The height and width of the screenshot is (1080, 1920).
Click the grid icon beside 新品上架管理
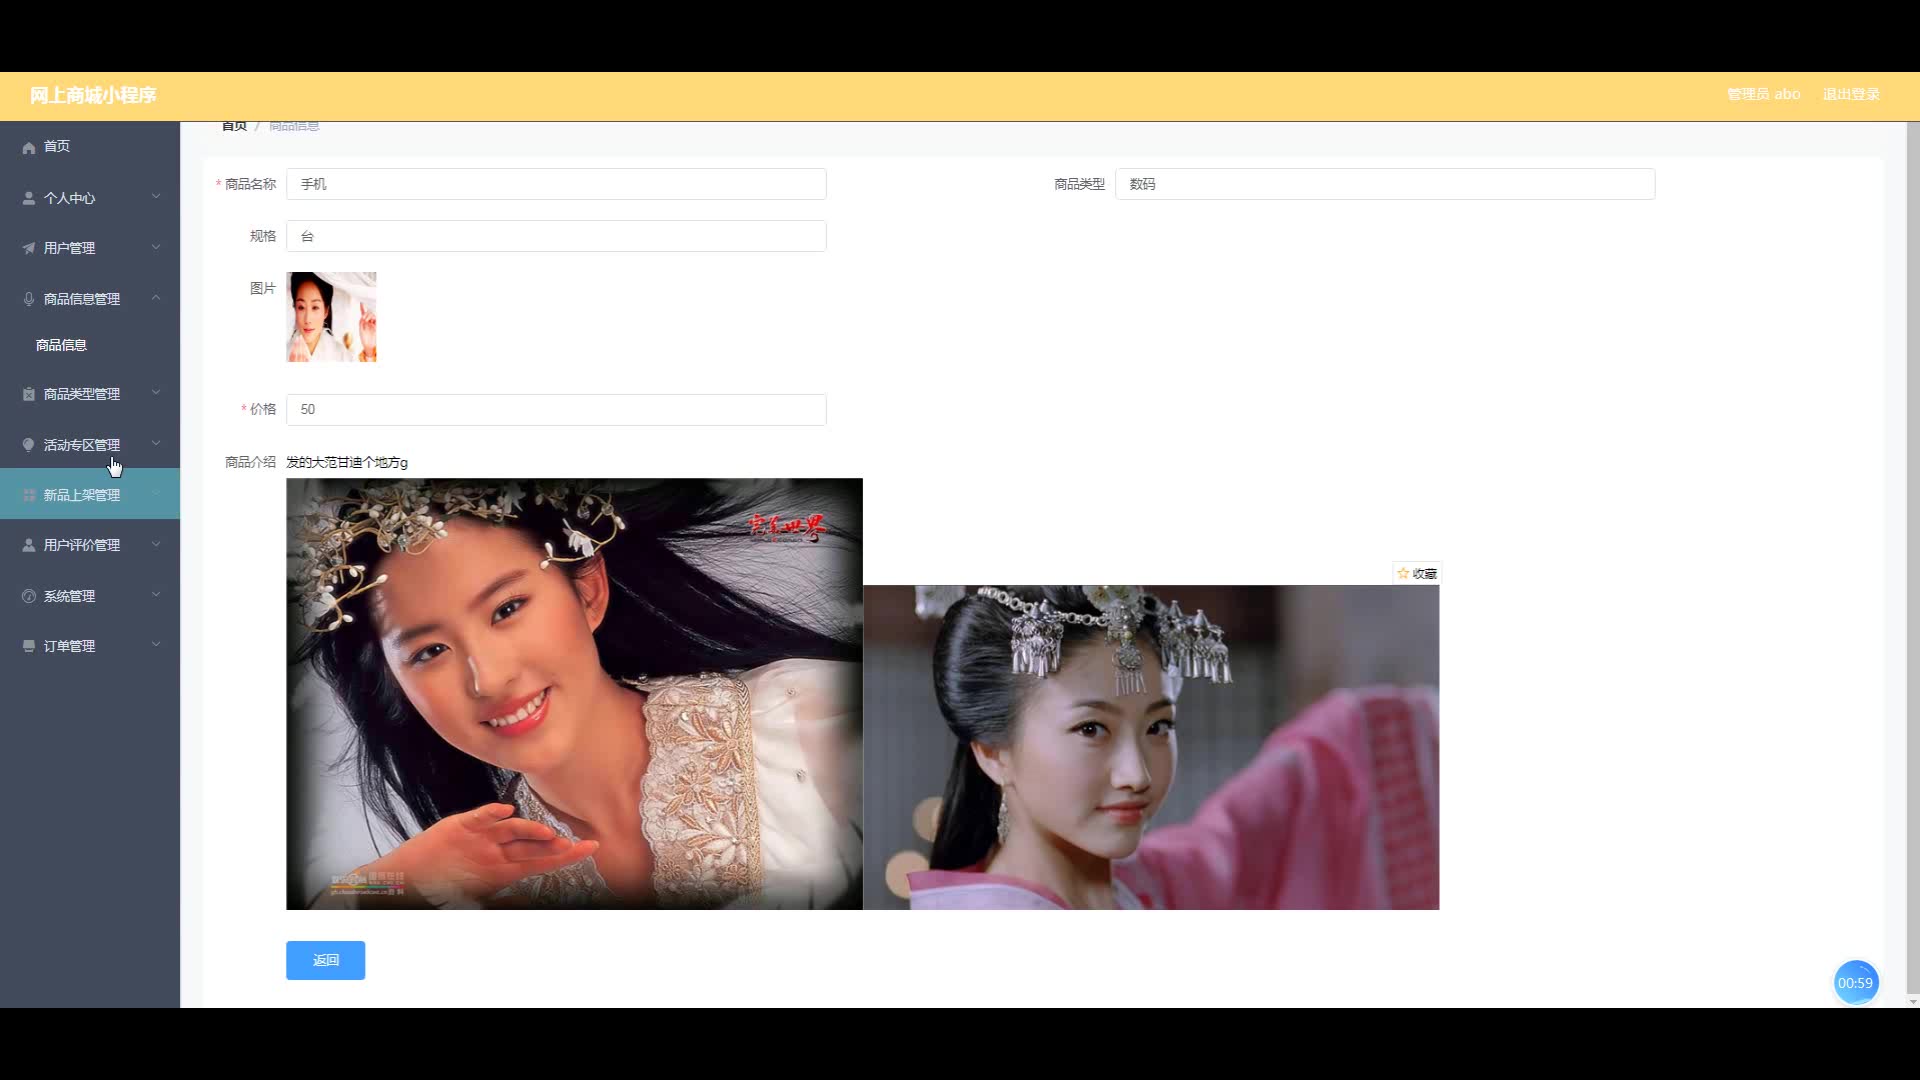(x=29, y=495)
